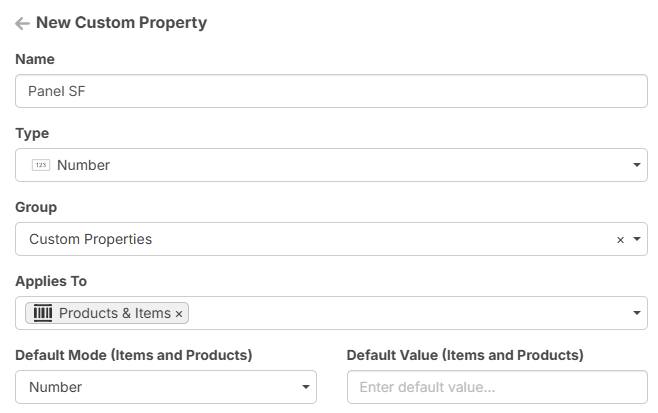Click the back arrow beside New Custom Property
The width and height of the screenshot is (658, 413).
22,23
